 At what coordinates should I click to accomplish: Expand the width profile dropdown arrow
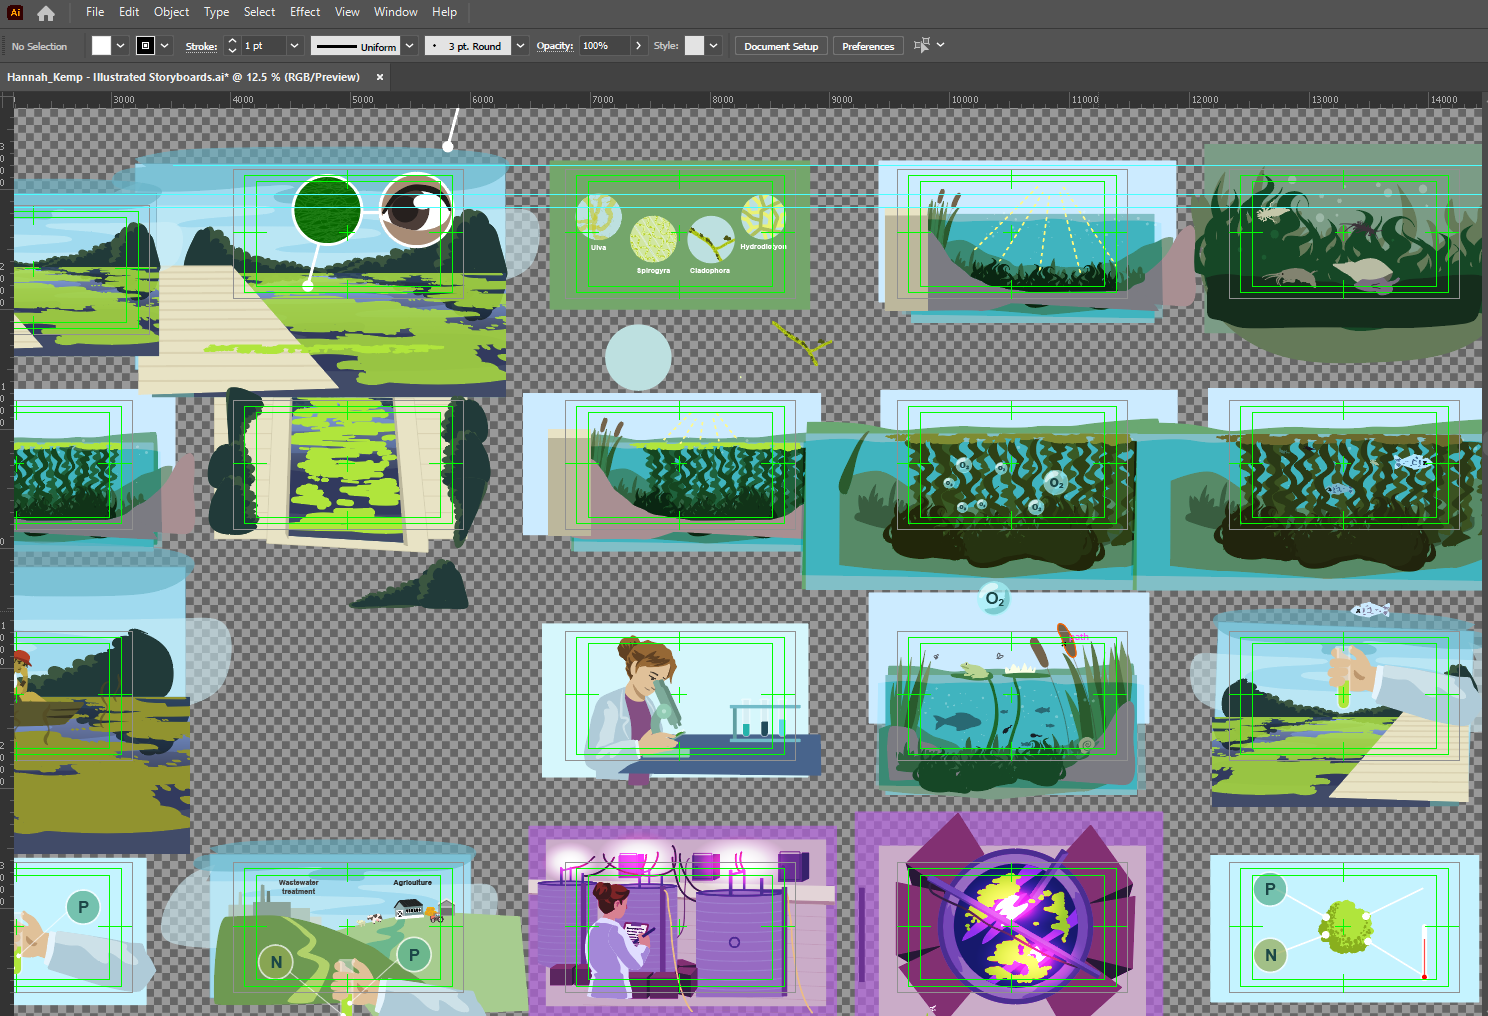409,46
